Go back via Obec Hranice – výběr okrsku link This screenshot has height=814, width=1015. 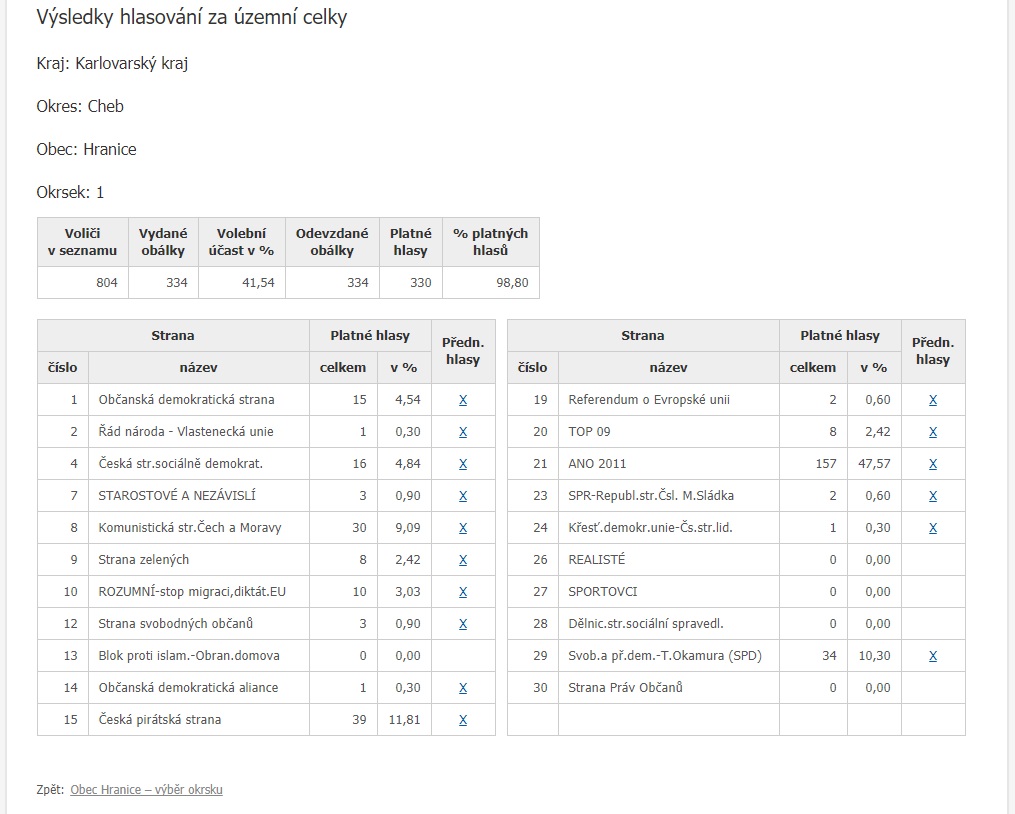pos(146,789)
